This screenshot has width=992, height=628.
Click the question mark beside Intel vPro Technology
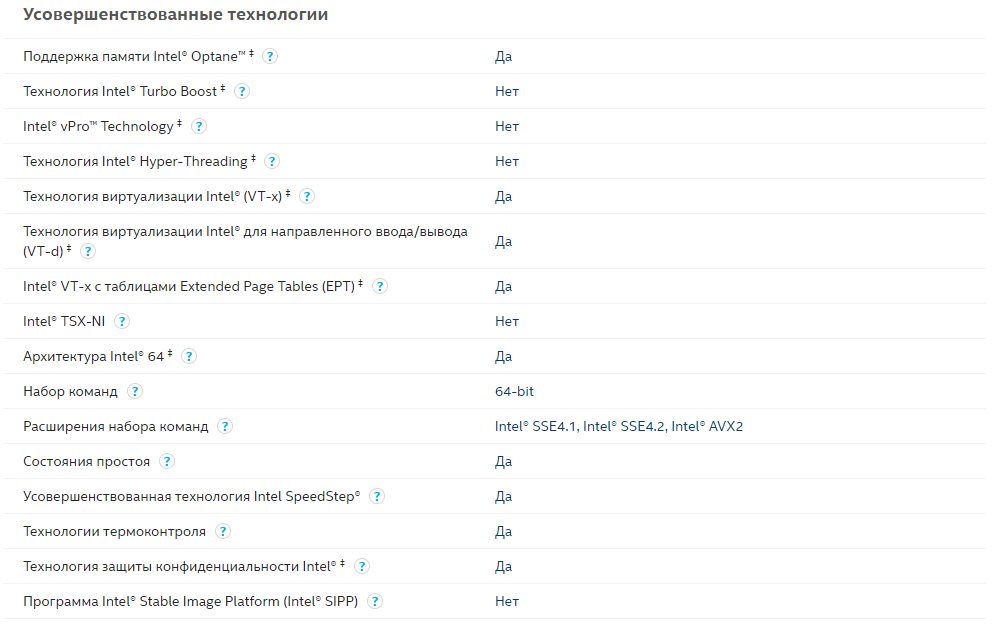(x=199, y=126)
